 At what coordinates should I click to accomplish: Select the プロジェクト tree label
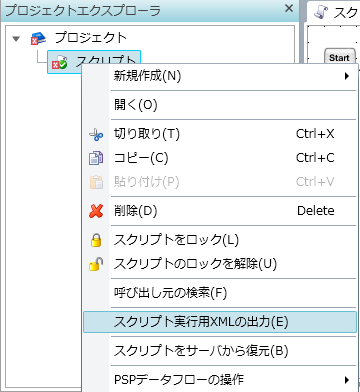coord(91,38)
